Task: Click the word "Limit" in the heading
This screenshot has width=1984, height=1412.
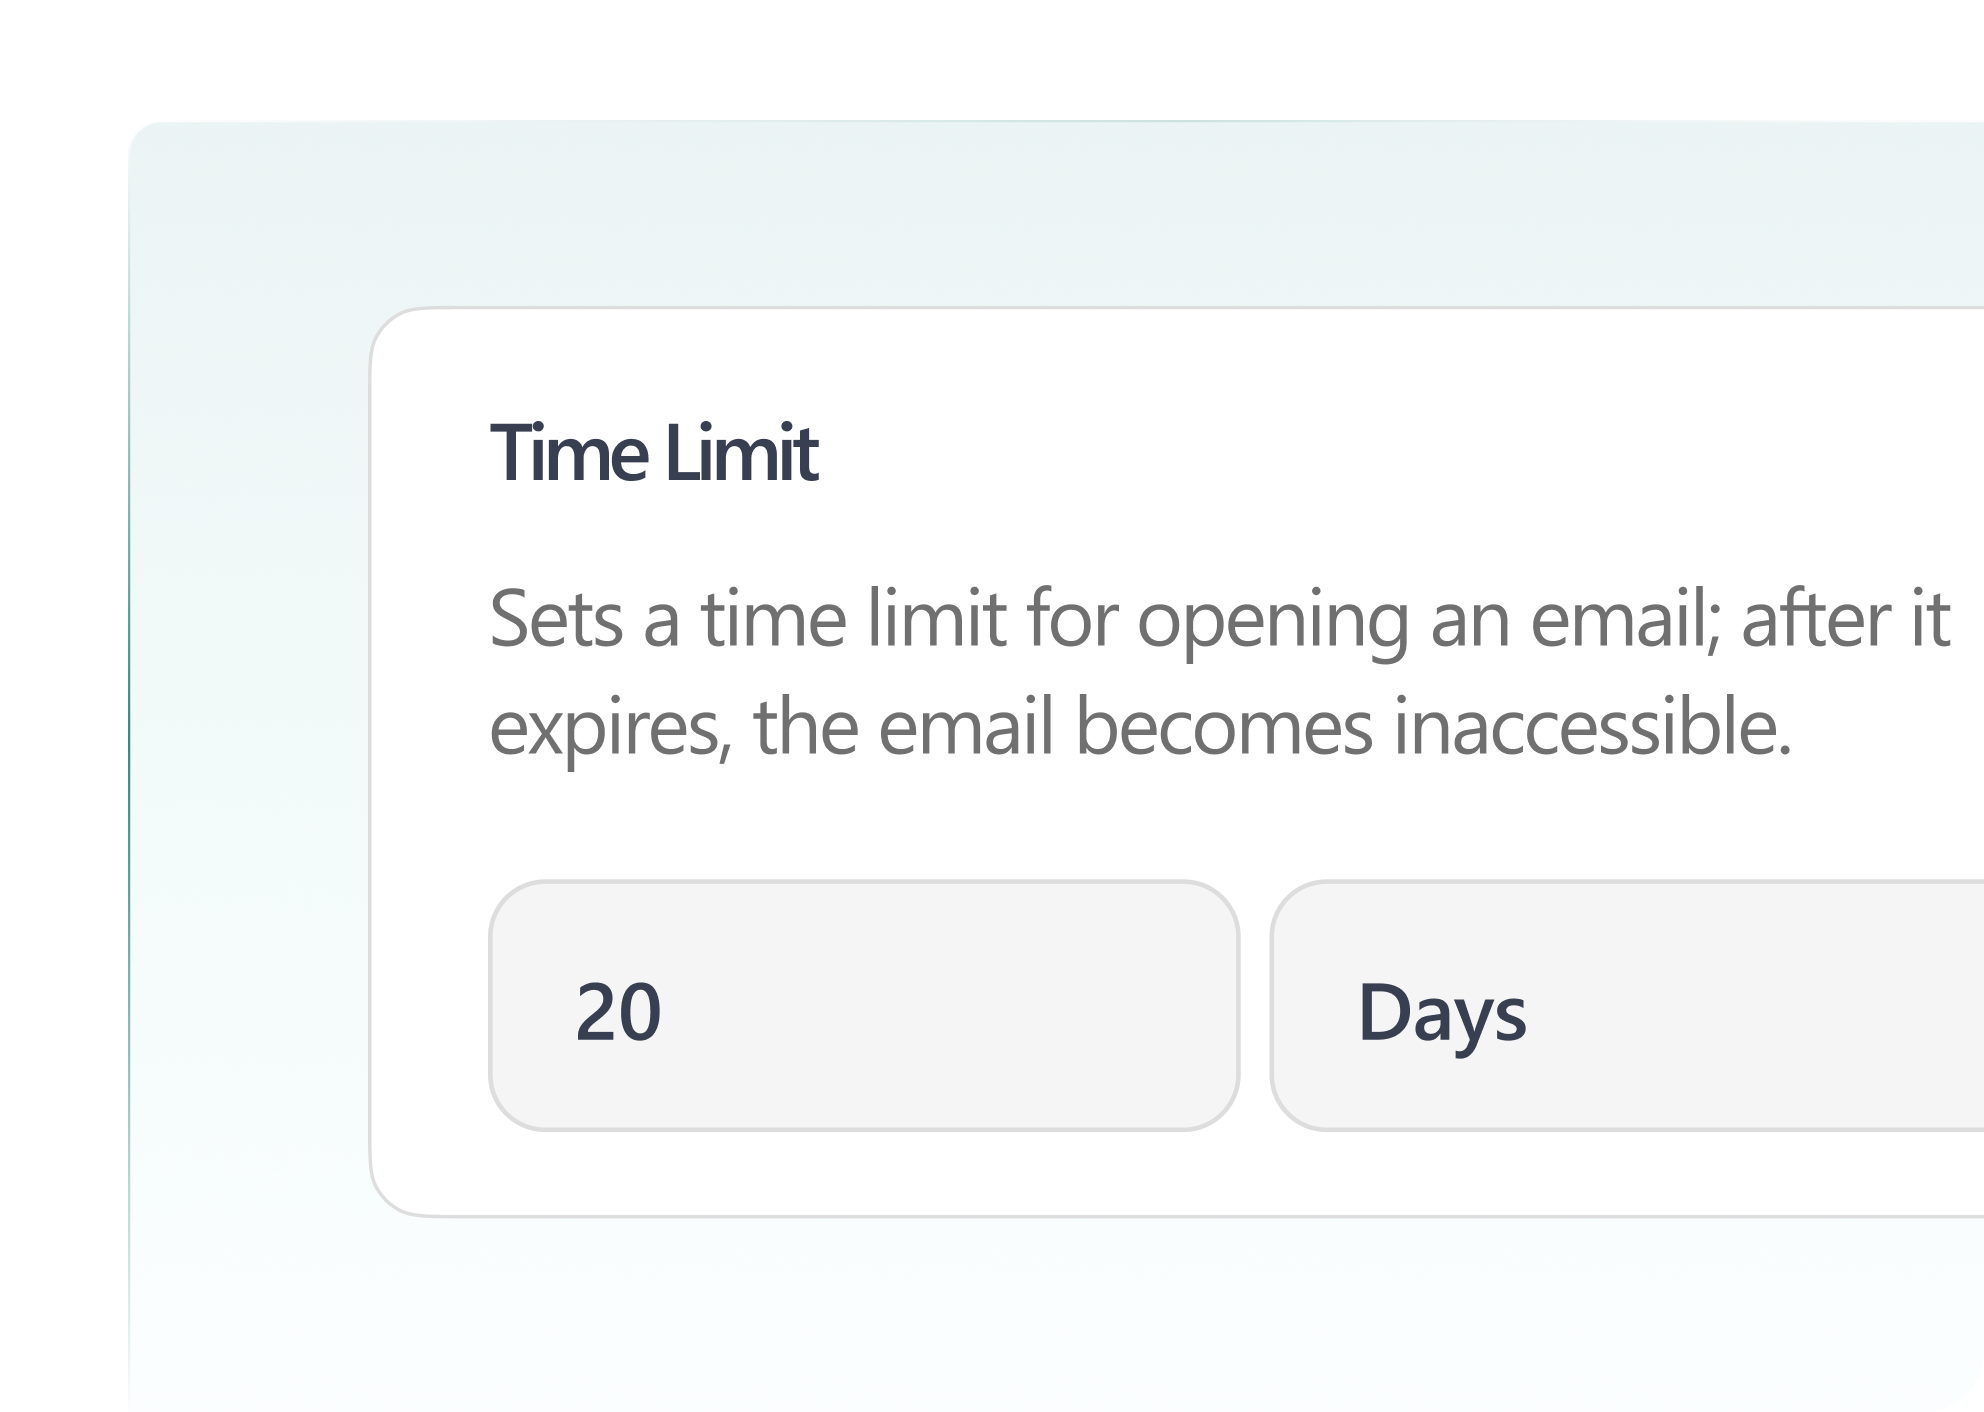Action: coord(740,454)
